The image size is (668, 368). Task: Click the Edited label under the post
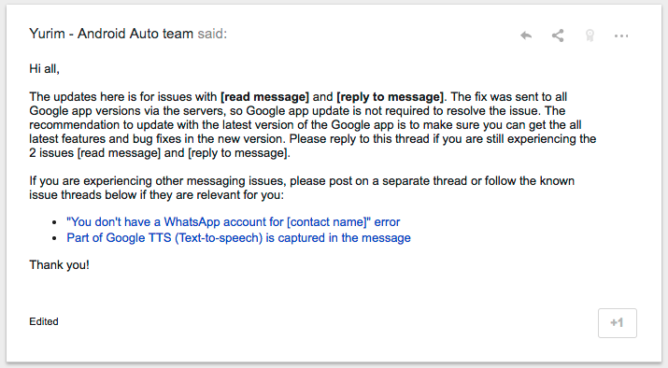(x=44, y=322)
